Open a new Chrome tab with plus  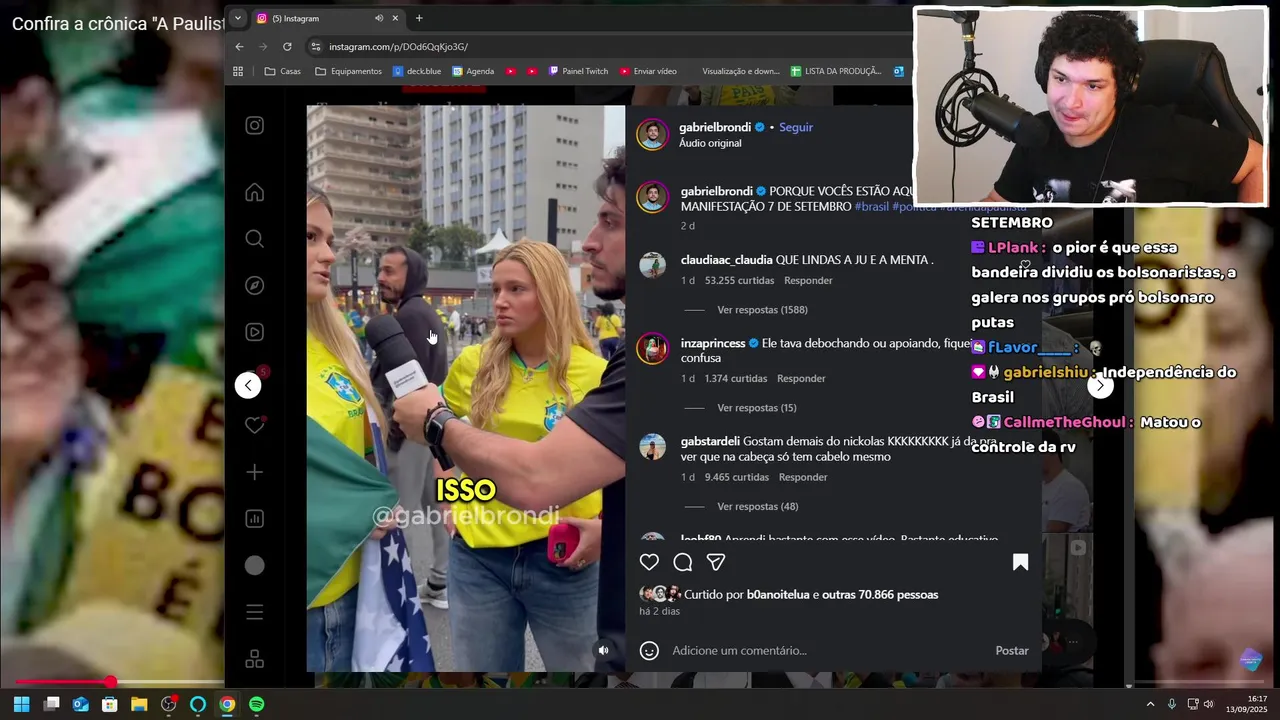pos(419,18)
